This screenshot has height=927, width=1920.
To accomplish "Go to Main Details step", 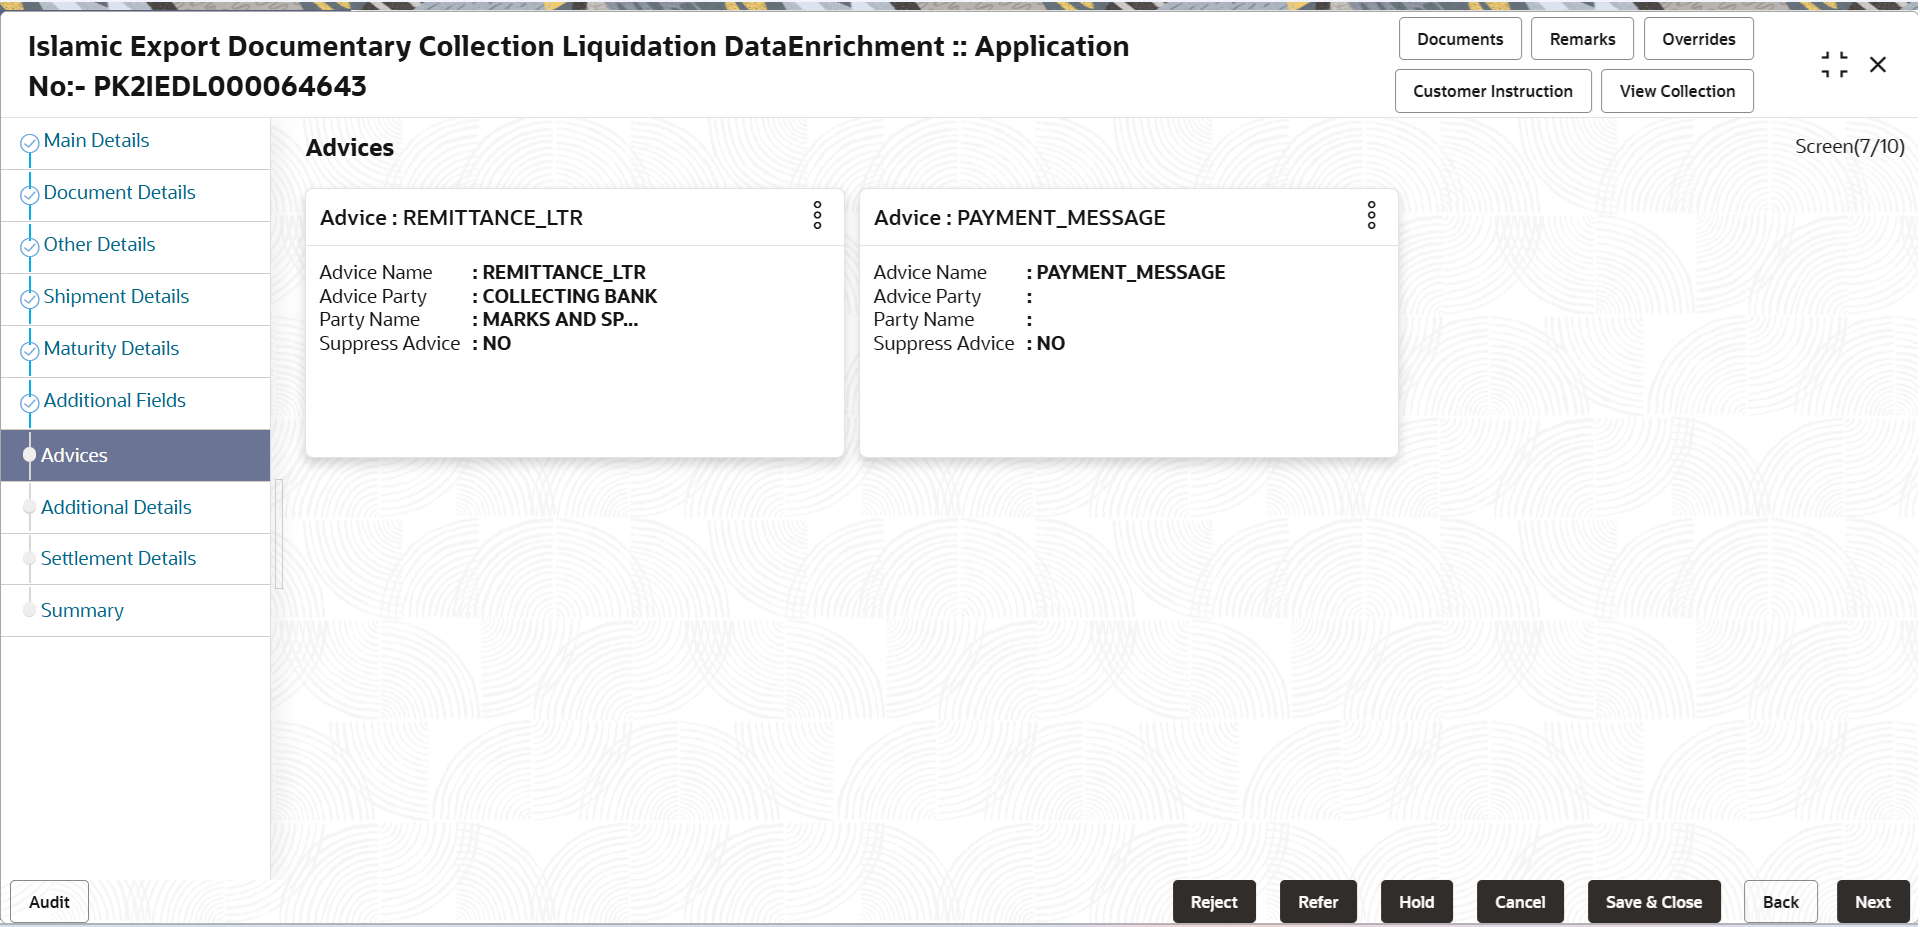I will tap(96, 141).
